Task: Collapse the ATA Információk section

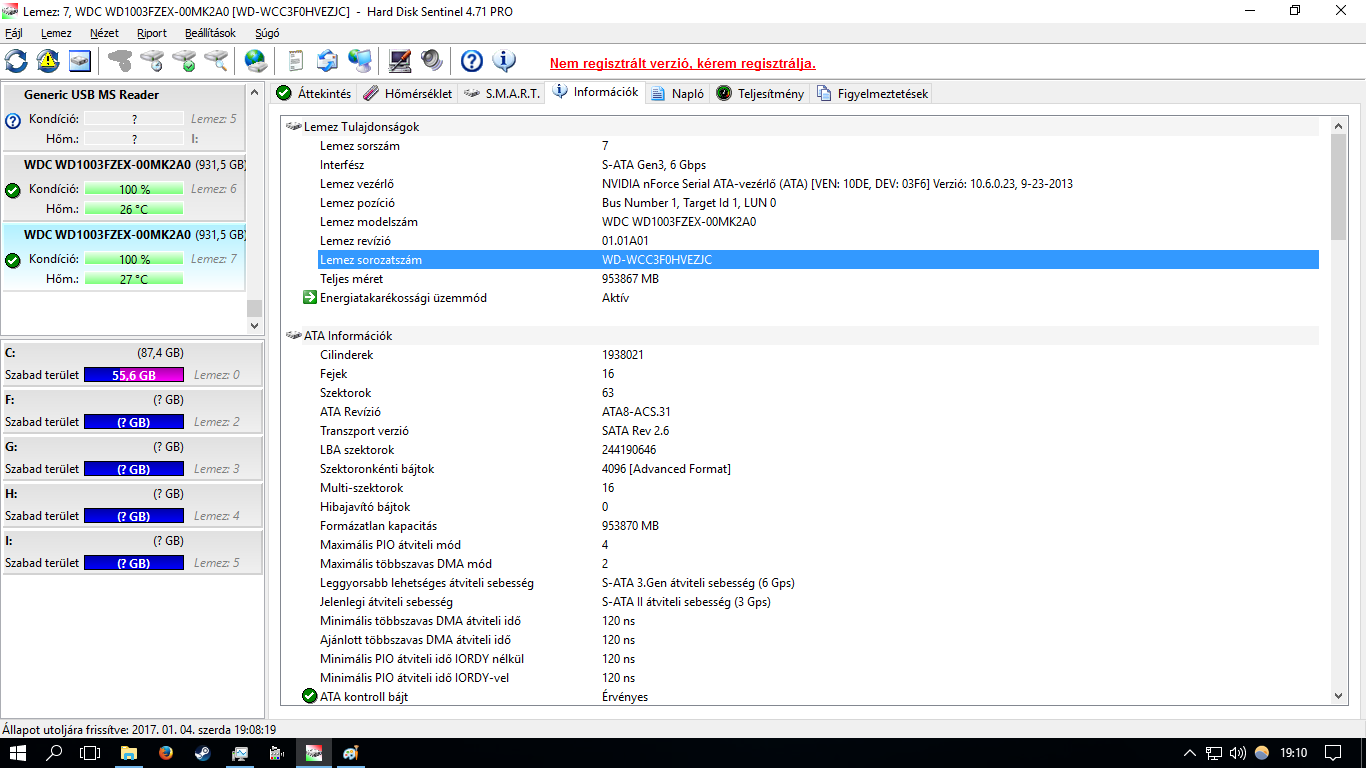Action: (293, 336)
